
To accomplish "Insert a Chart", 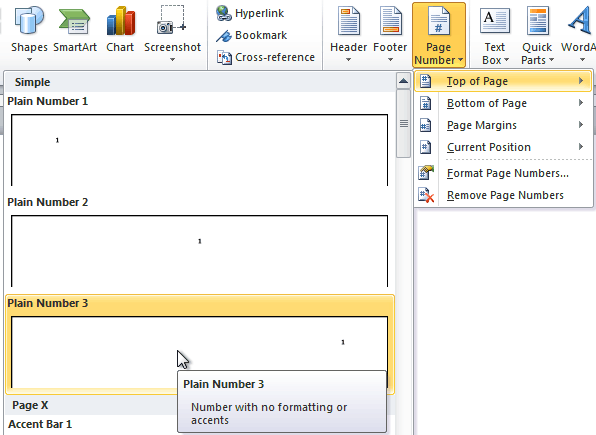I will click(120, 21).
